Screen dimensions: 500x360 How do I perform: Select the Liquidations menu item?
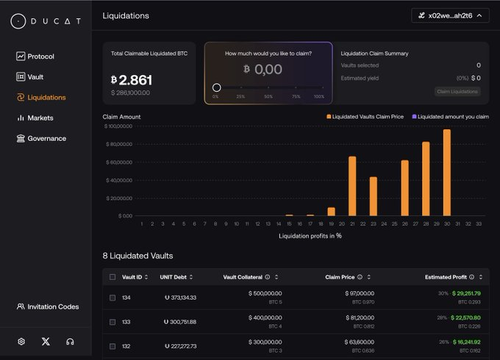coord(41,97)
